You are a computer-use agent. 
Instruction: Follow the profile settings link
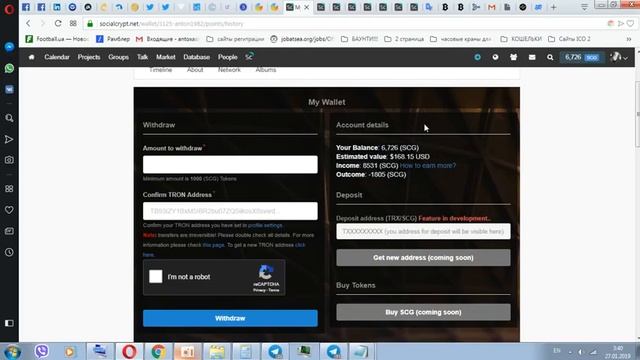point(265,225)
